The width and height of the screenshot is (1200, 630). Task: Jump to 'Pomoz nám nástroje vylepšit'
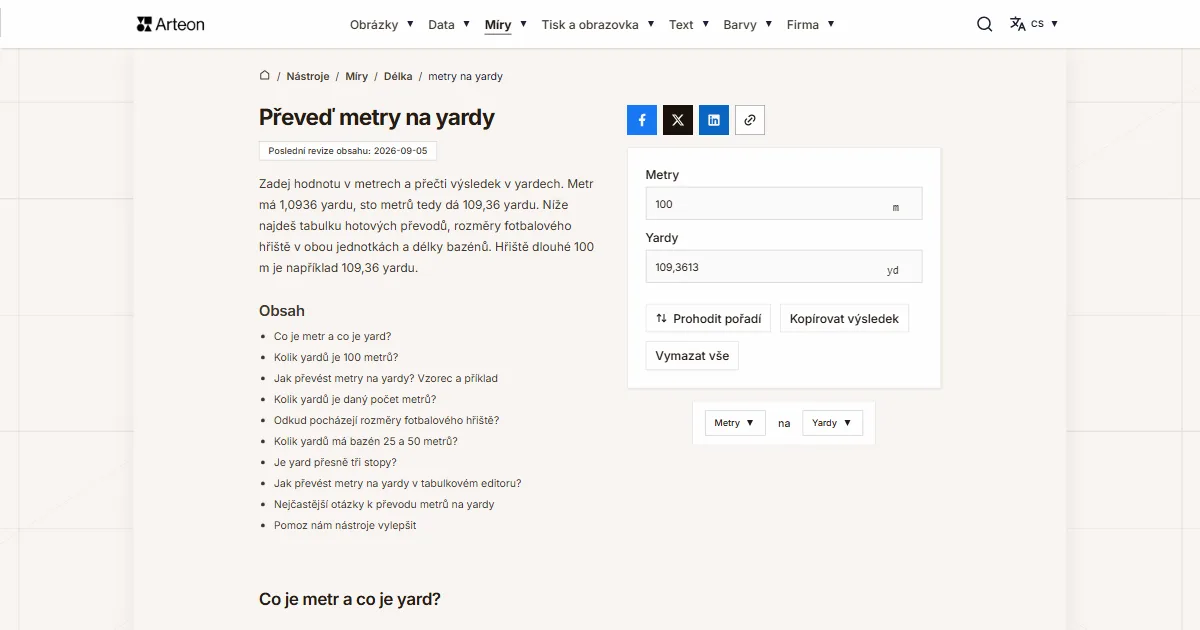tap(345, 526)
